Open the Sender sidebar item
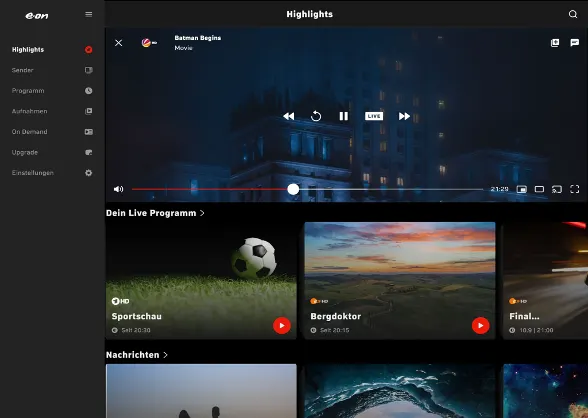The width and height of the screenshot is (588, 418). coord(52,70)
